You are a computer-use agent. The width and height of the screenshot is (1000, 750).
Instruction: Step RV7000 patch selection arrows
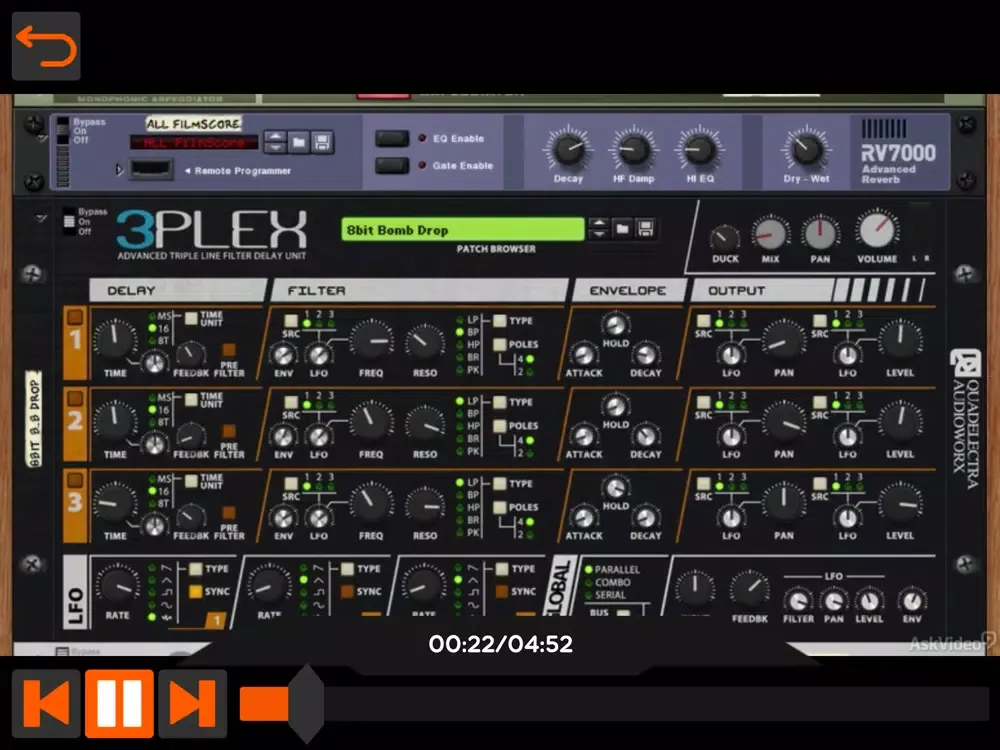(x=275, y=142)
